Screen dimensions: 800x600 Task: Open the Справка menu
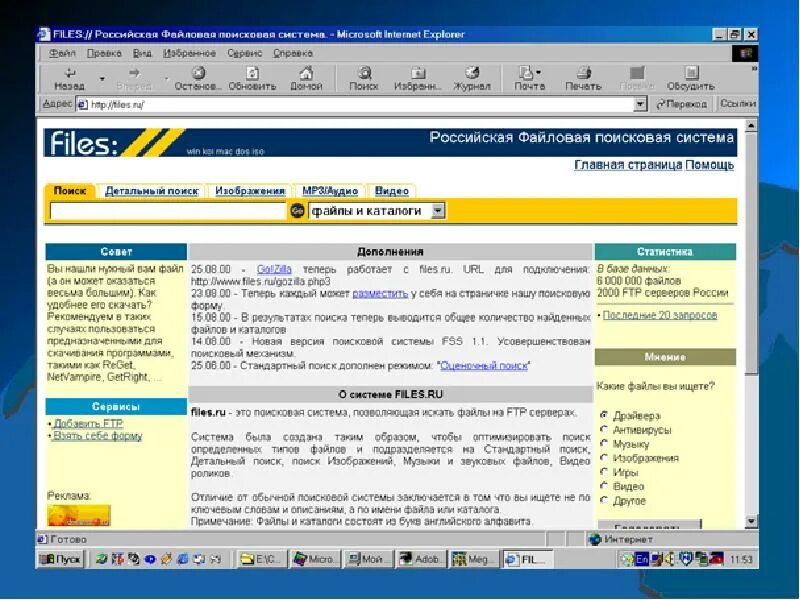click(292, 53)
